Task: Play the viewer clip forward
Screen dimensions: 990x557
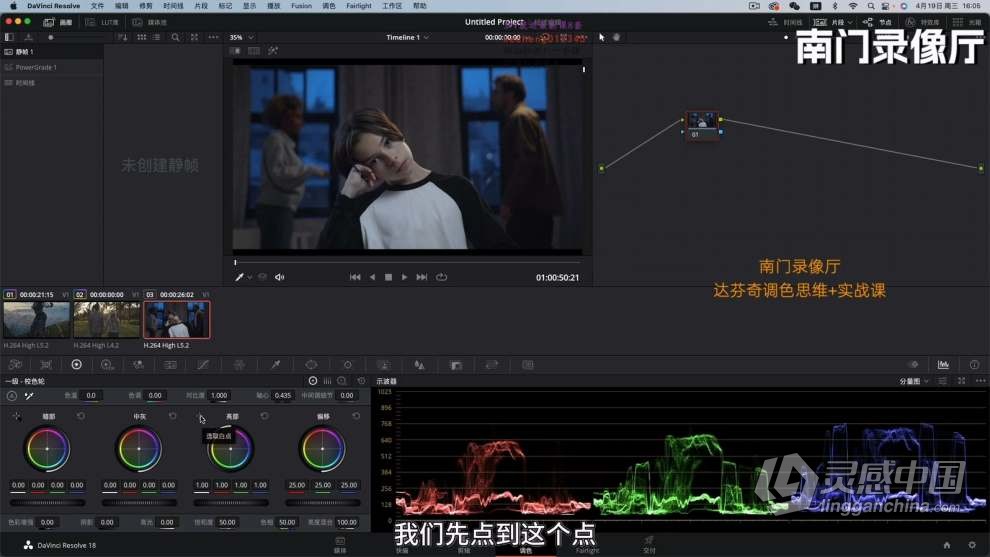Action: pyautogui.click(x=405, y=277)
